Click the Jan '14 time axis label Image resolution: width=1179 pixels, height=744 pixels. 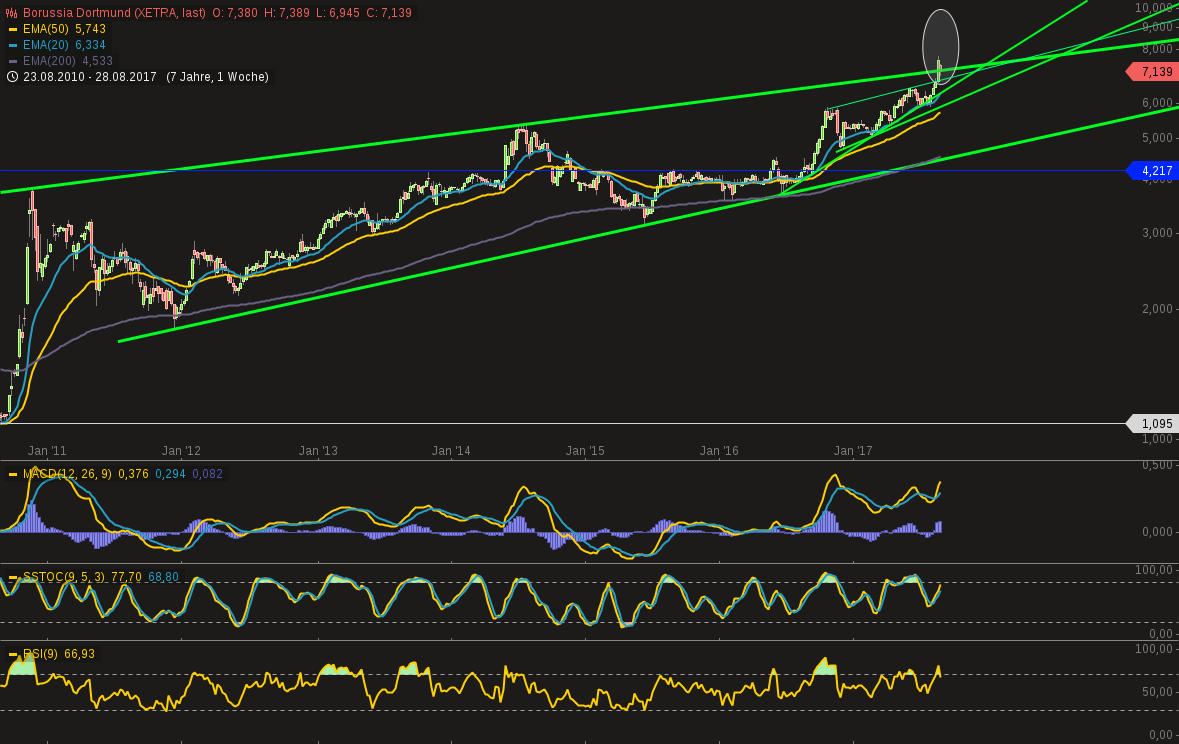(451, 451)
